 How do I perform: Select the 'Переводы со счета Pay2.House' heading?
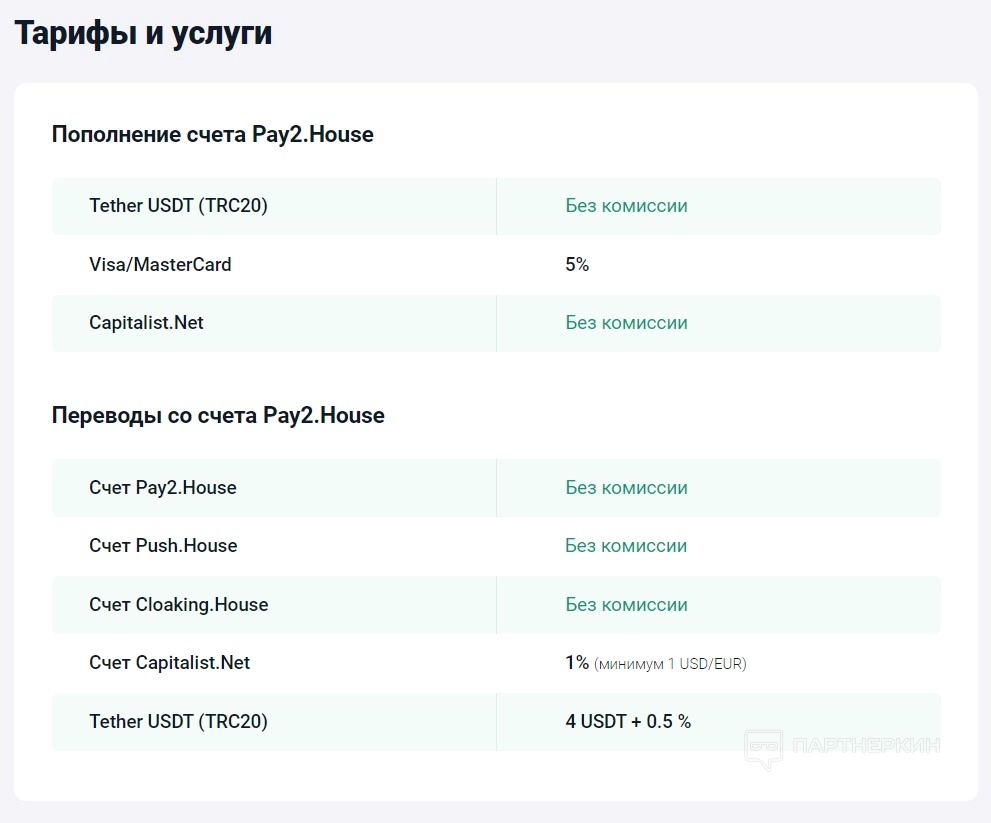pyautogui.click(x=218, y=415)
